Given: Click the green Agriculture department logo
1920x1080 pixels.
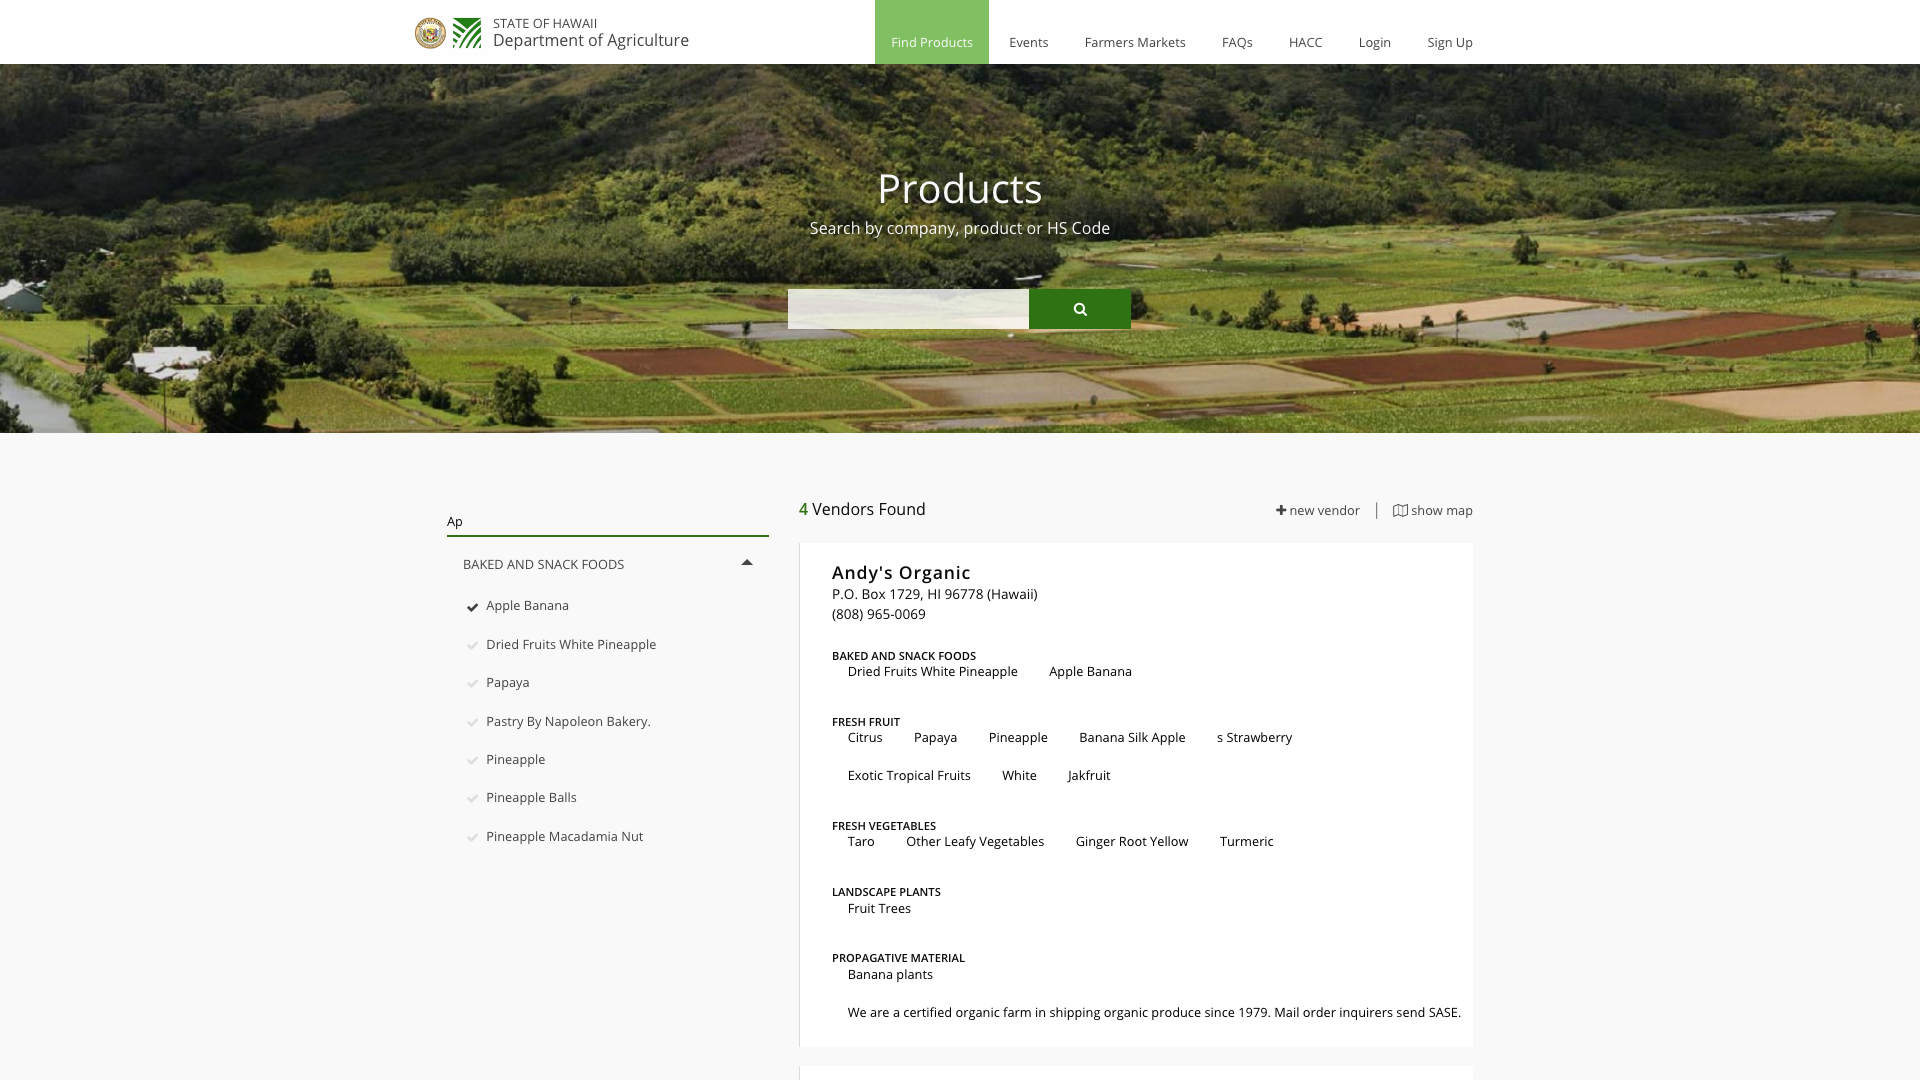Looking at the screenshot, I should click(x=467, y=33).
